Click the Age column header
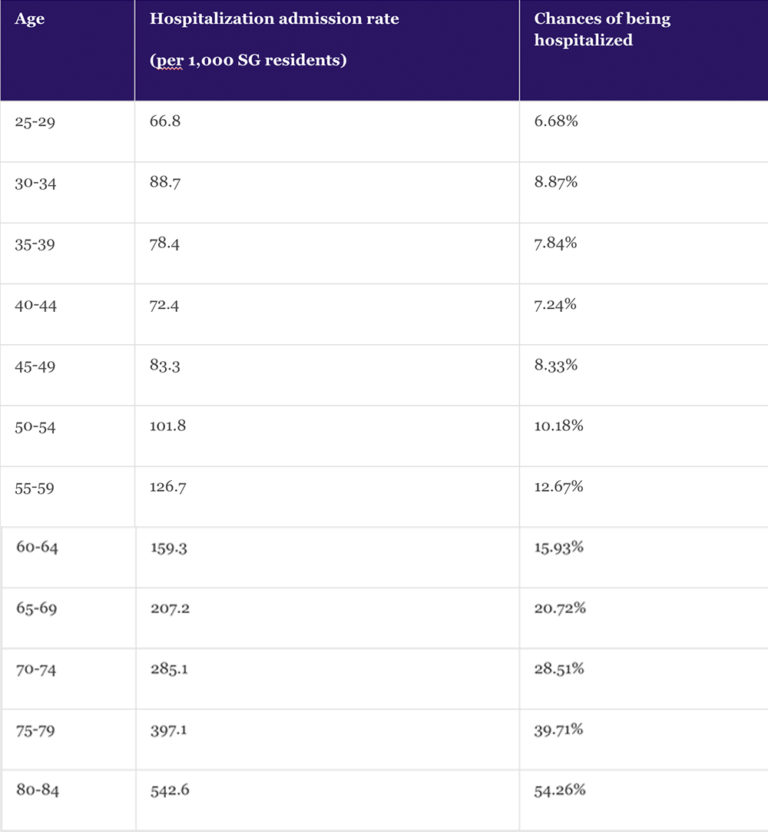 pos(30,20)
